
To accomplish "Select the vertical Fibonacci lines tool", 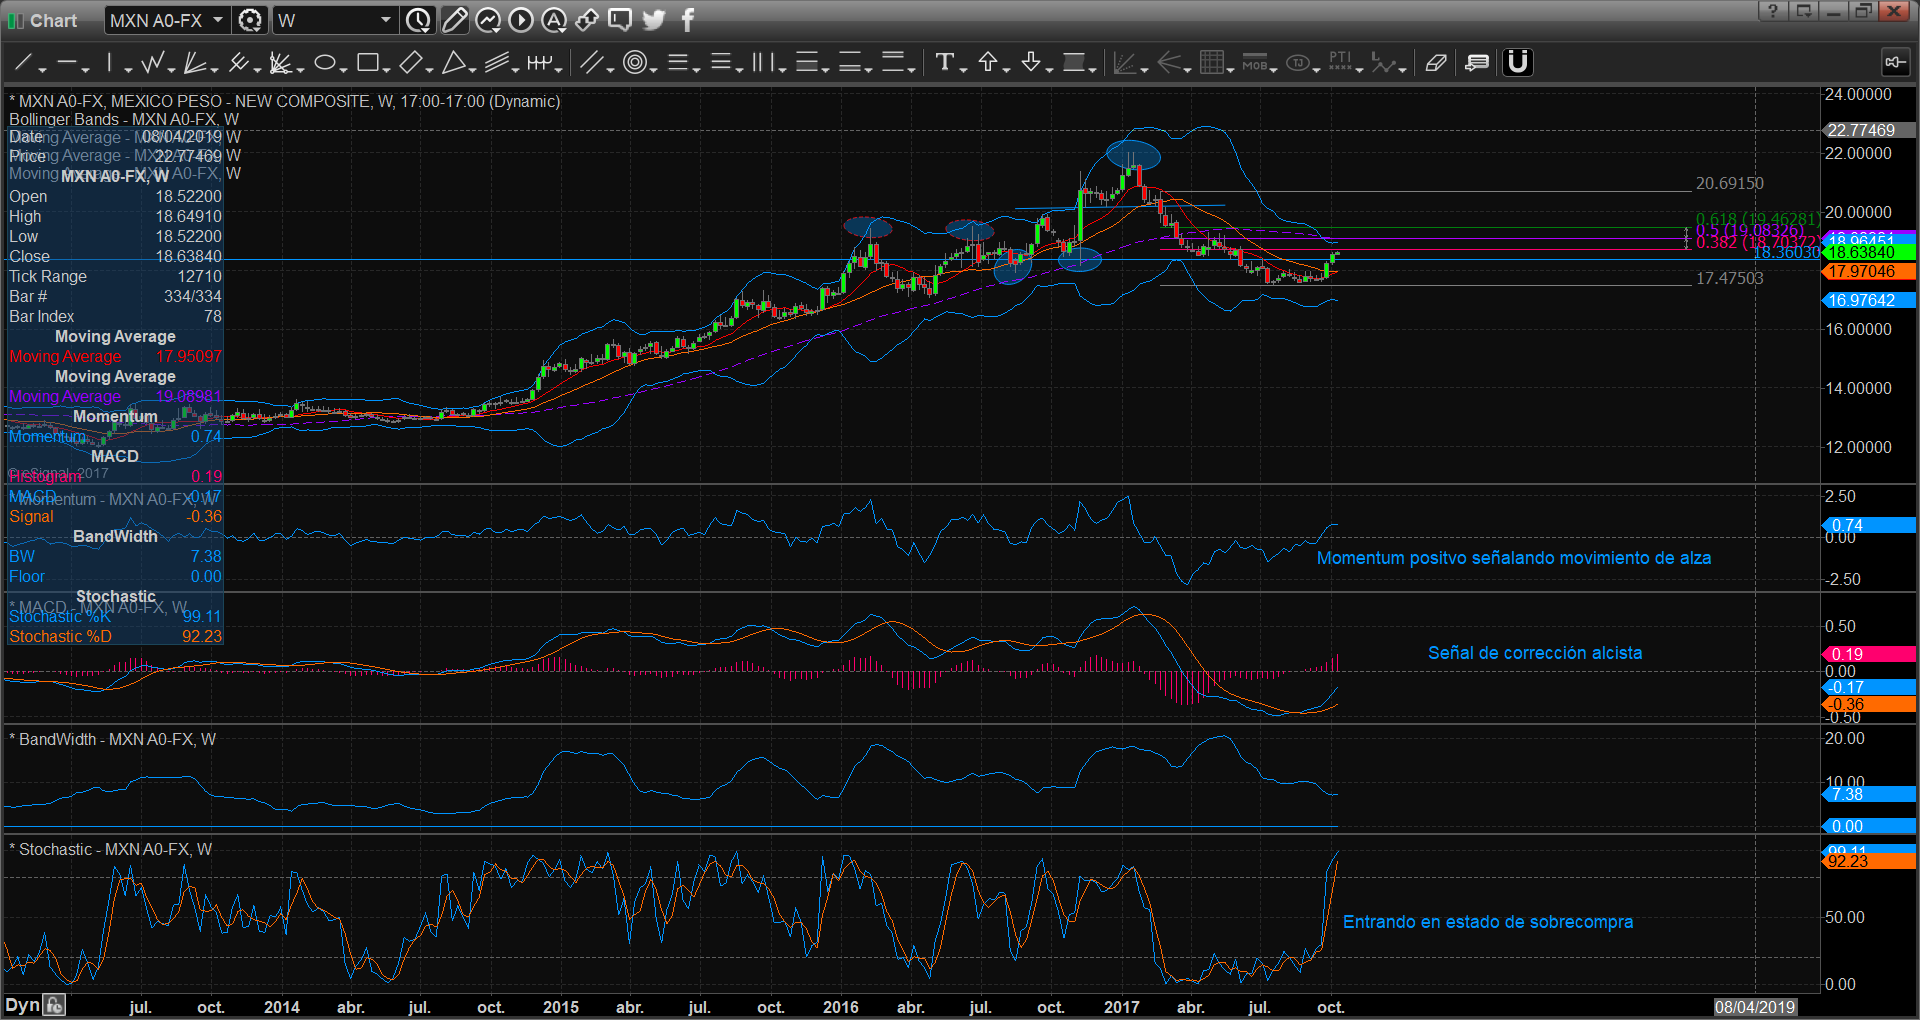I will 763,63.
